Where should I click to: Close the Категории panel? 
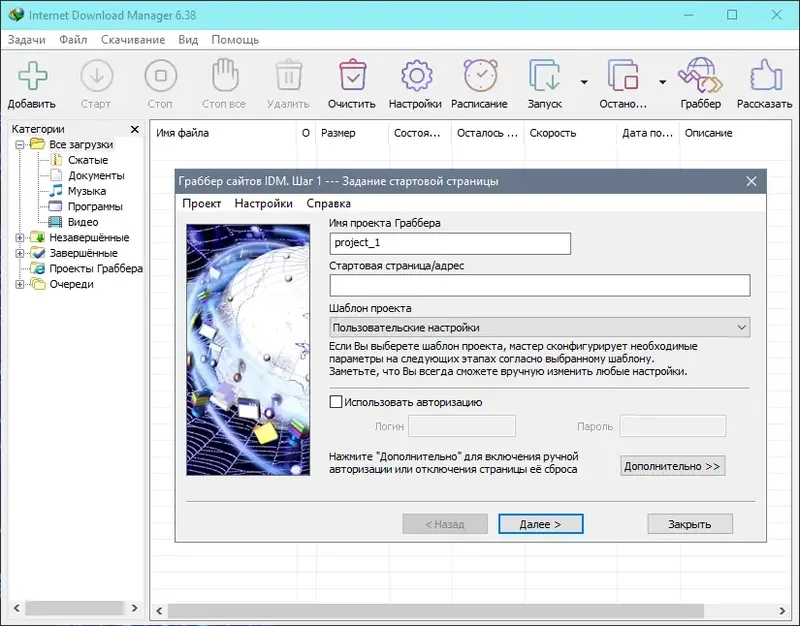tap(135, 128)
